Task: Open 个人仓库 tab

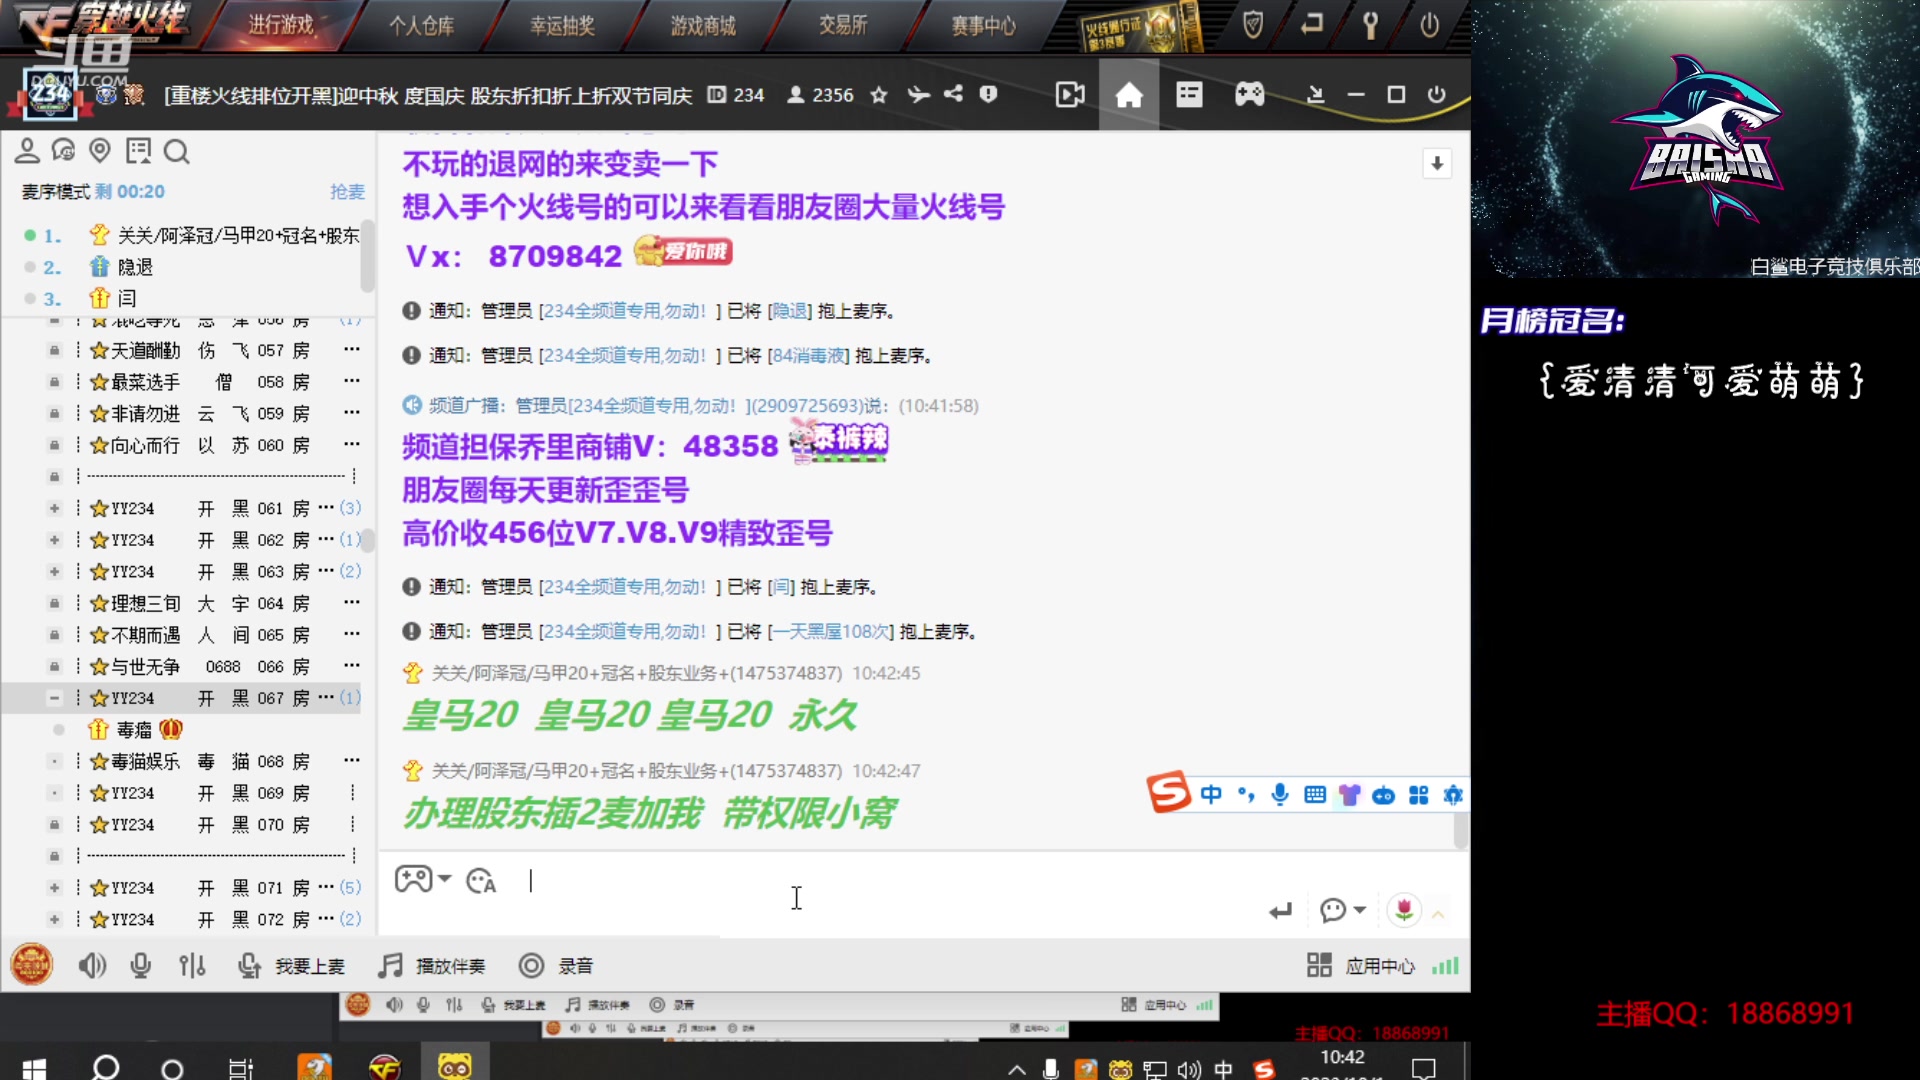Action: point(421,25)
